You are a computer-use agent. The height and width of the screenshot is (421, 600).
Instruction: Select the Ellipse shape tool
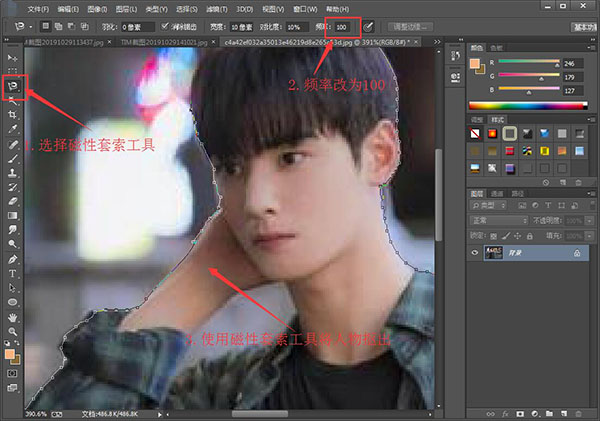coord(12,302)
